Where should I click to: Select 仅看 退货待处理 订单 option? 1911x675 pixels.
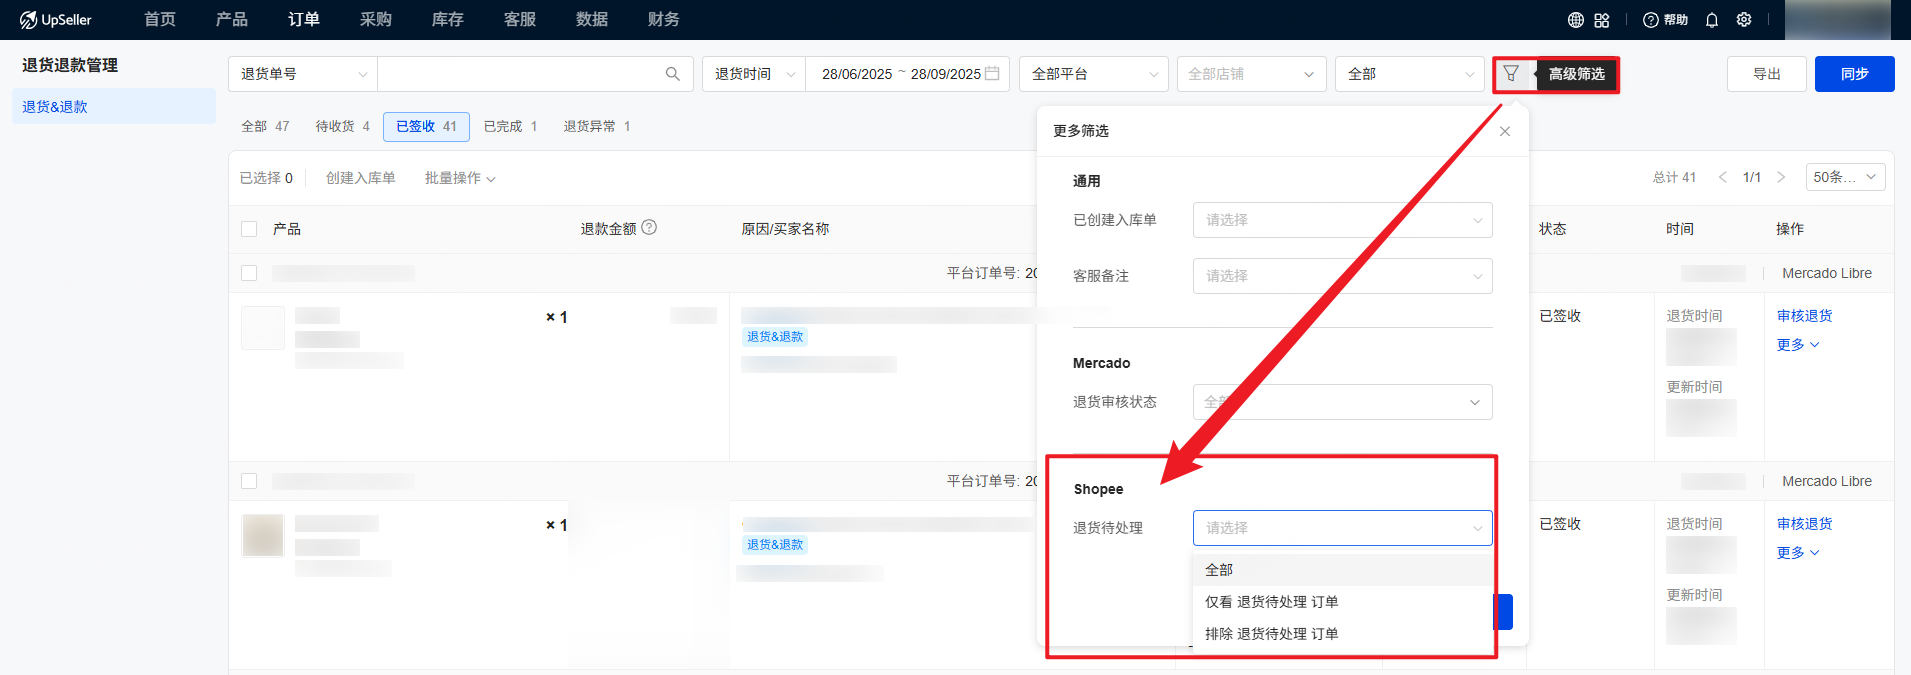coord(1271,602)
